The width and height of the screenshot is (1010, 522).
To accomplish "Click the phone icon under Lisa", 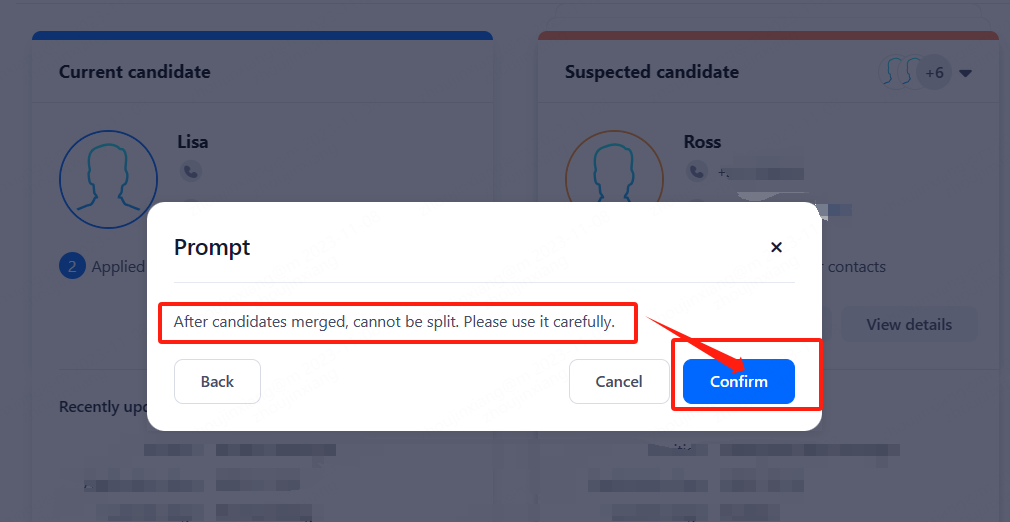I will coord(190,171).
